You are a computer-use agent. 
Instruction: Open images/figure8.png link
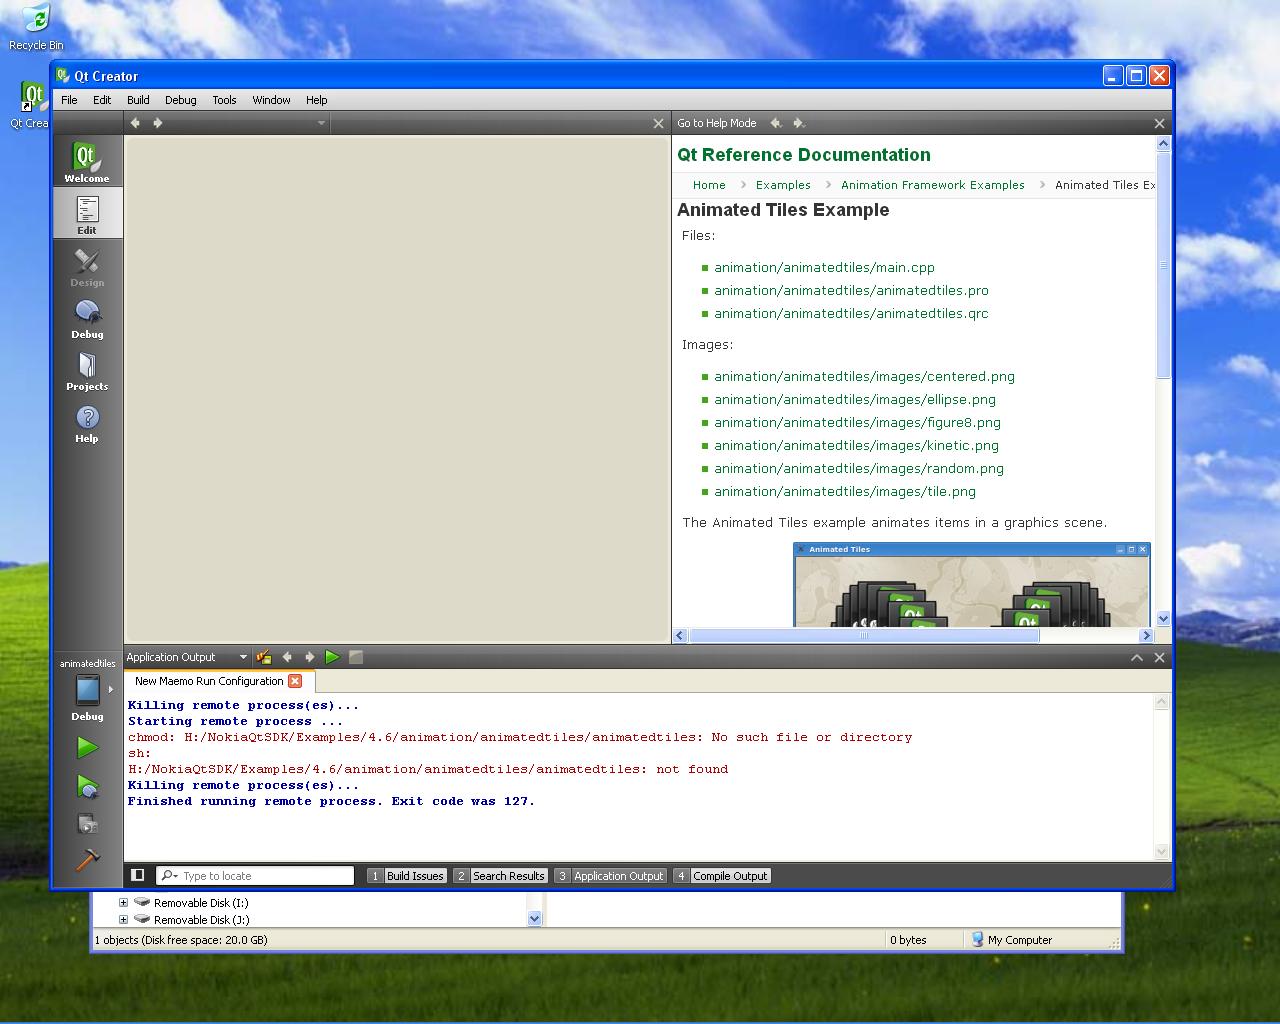[857, 422]
